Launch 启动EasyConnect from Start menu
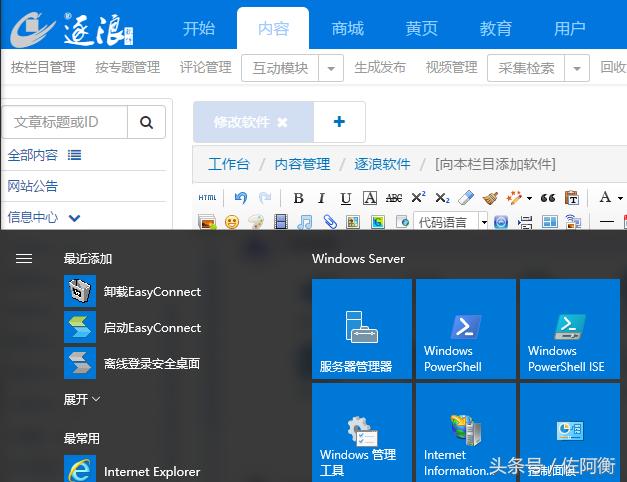This screenshot has height=482, width=627. point(132,327)
